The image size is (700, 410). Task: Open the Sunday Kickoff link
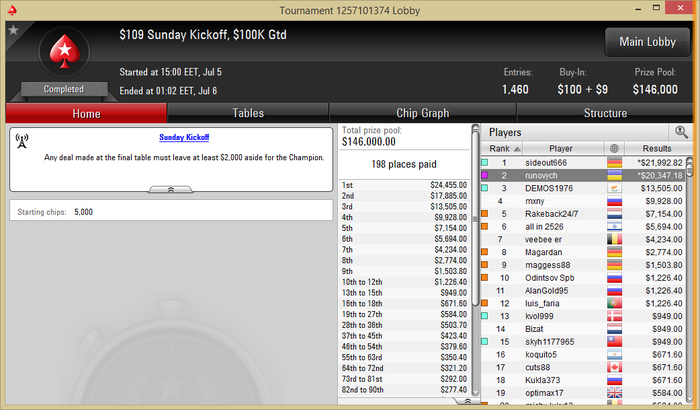point(184,137)
